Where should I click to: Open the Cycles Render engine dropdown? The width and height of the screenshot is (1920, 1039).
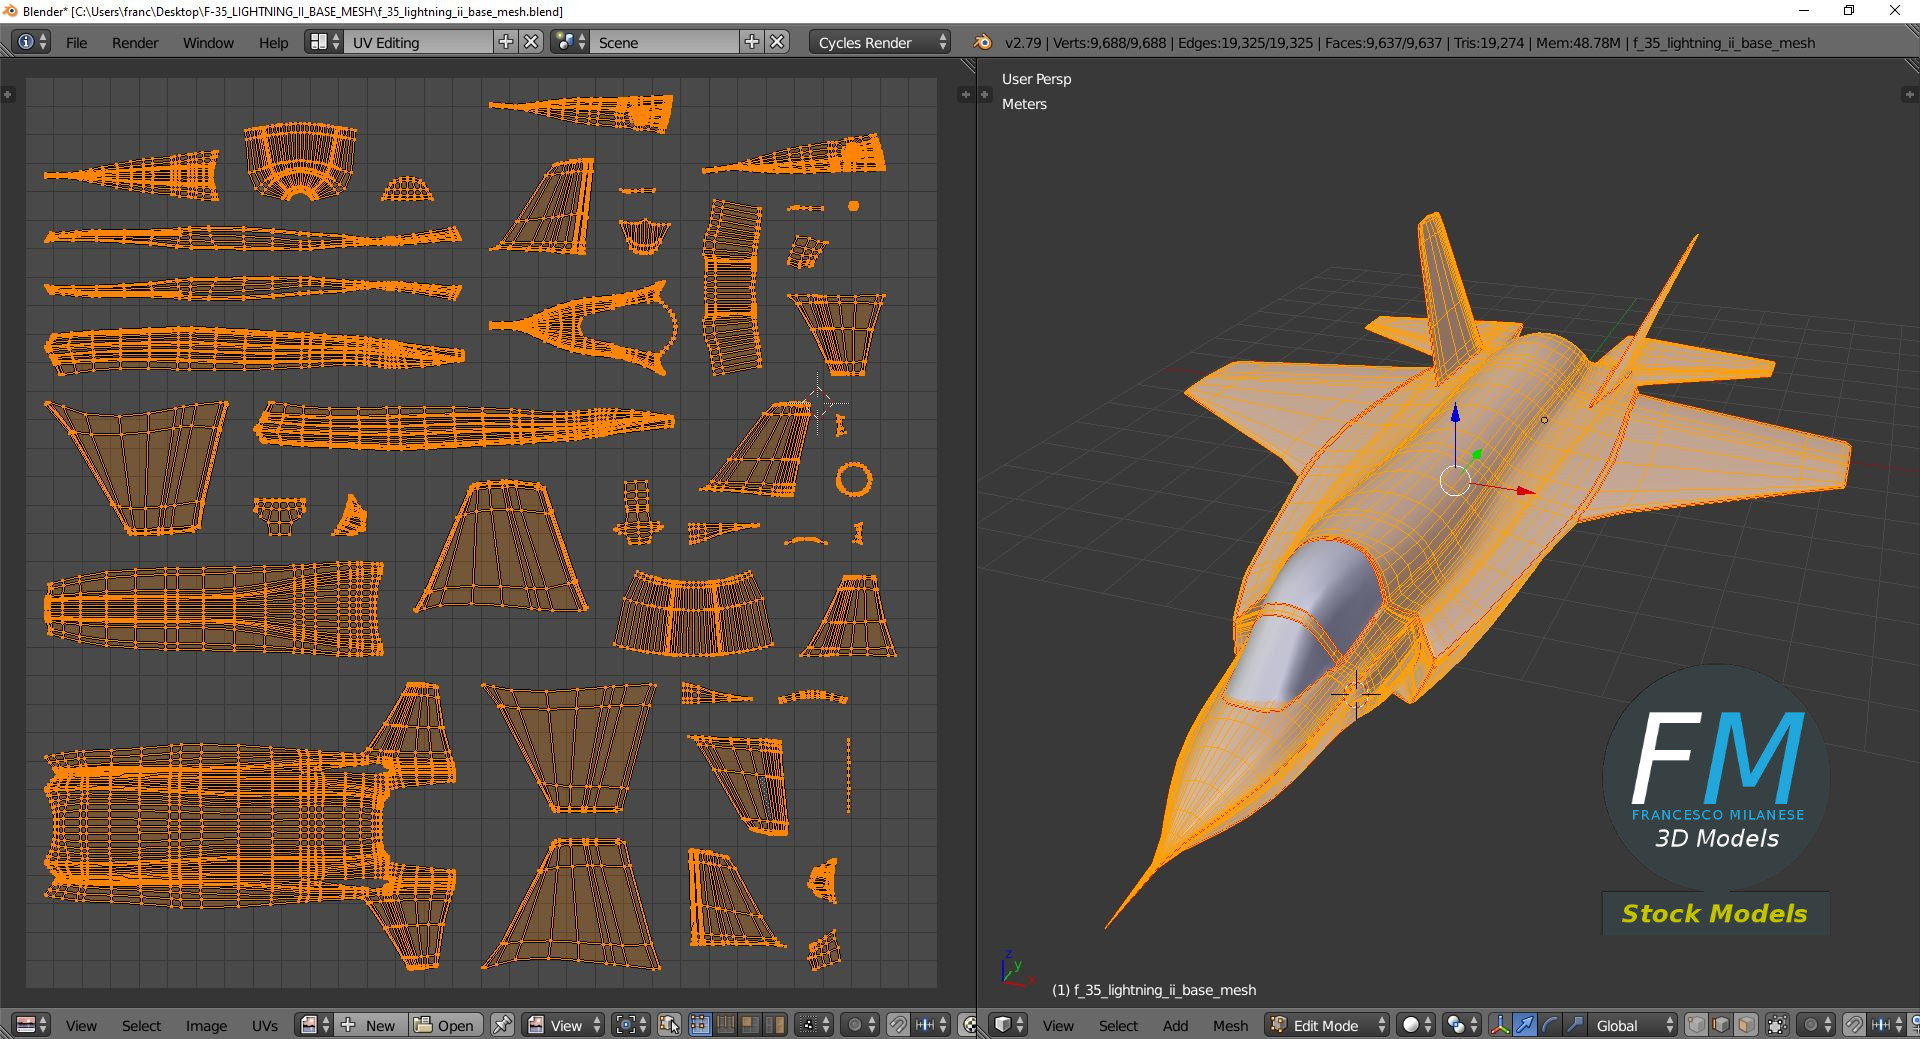click(880, 42)
